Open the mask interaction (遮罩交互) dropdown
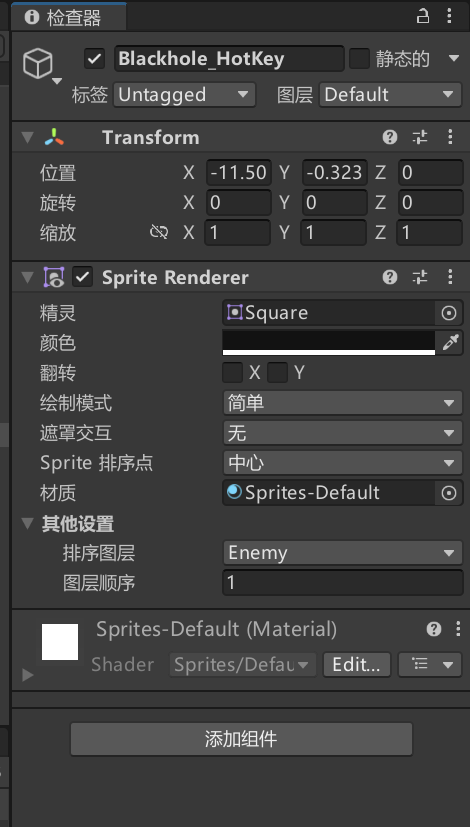This screenshot has width=470, height=827. click(343, 434)
